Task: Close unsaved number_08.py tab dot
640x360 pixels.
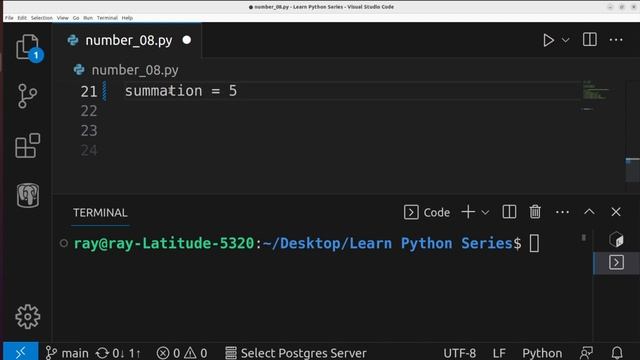Action: point(187,40)
